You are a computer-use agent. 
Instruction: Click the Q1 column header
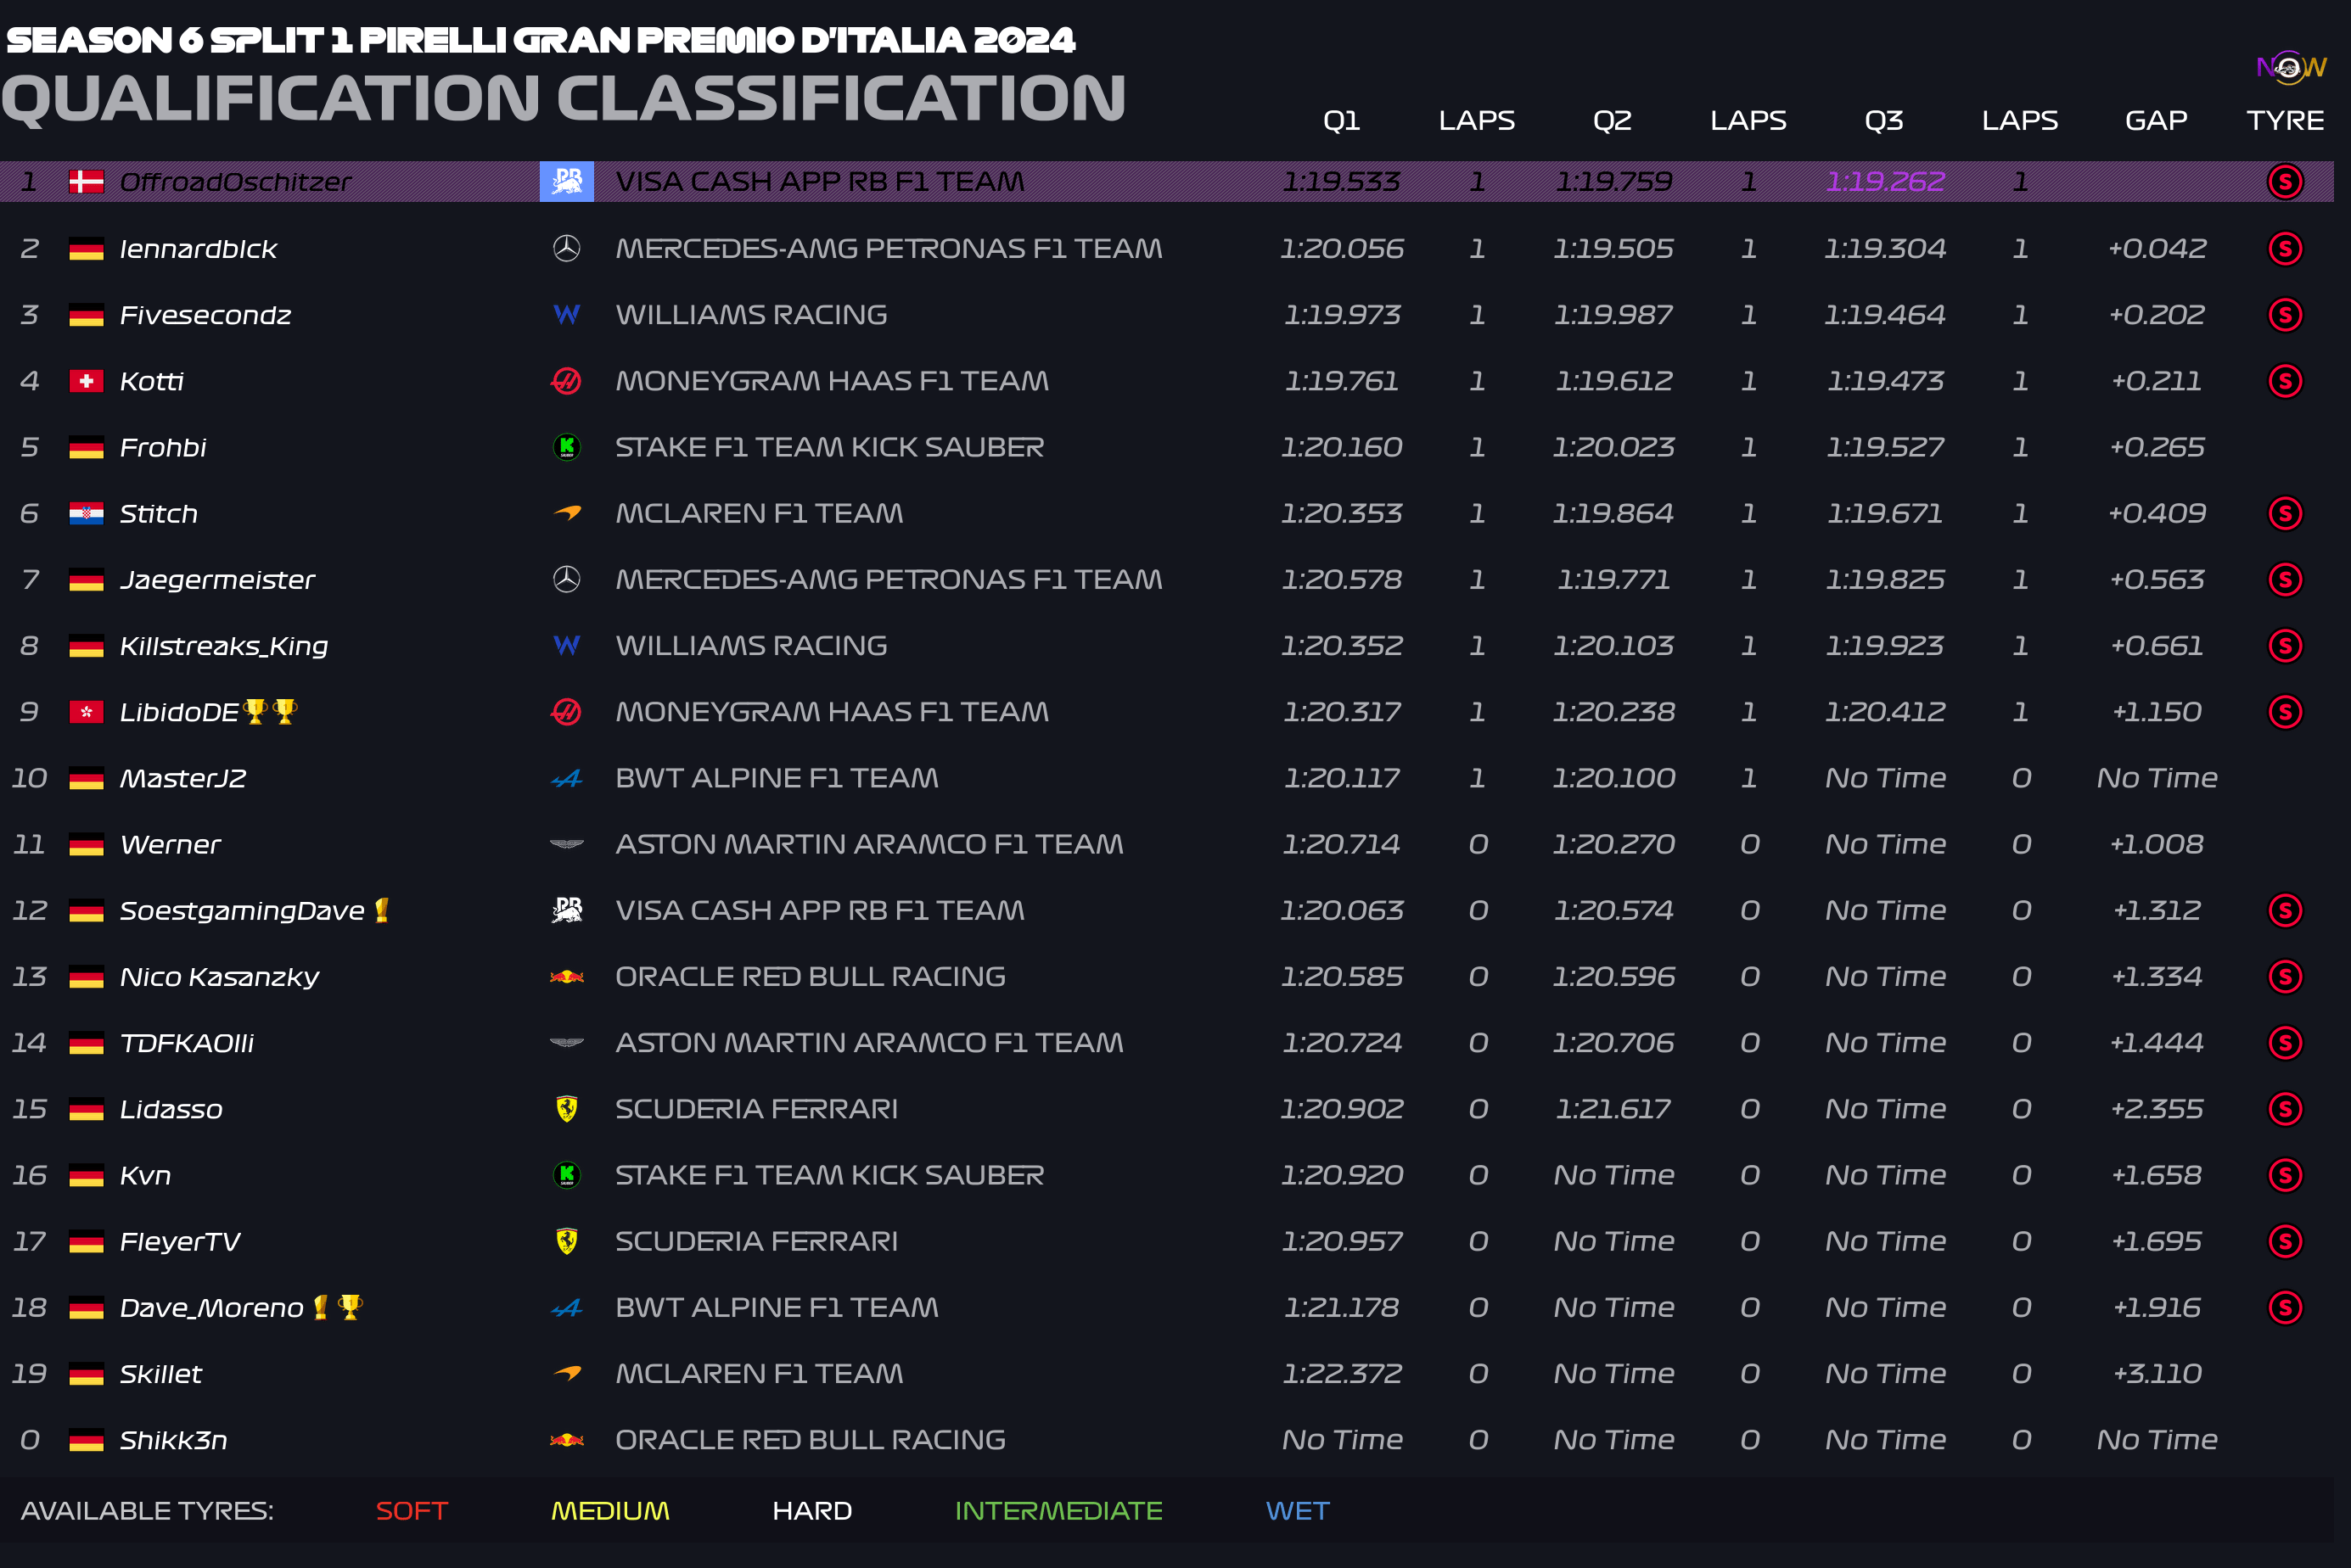point(1341,121)
